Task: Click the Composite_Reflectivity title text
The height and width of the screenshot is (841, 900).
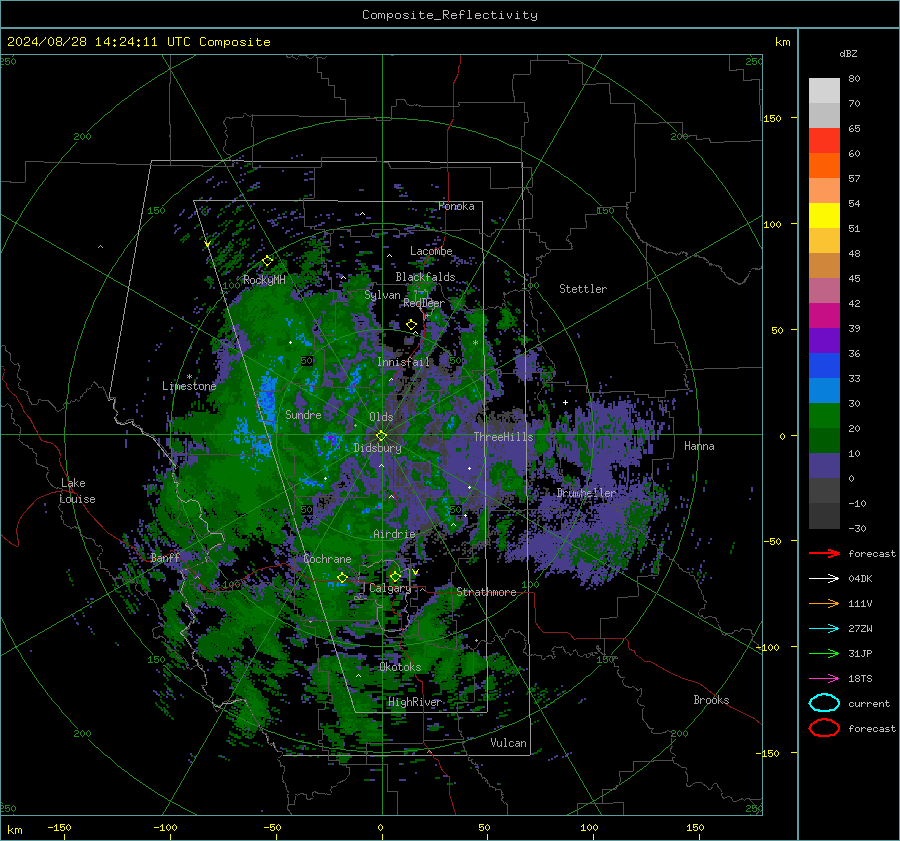Action: [450, 15]
